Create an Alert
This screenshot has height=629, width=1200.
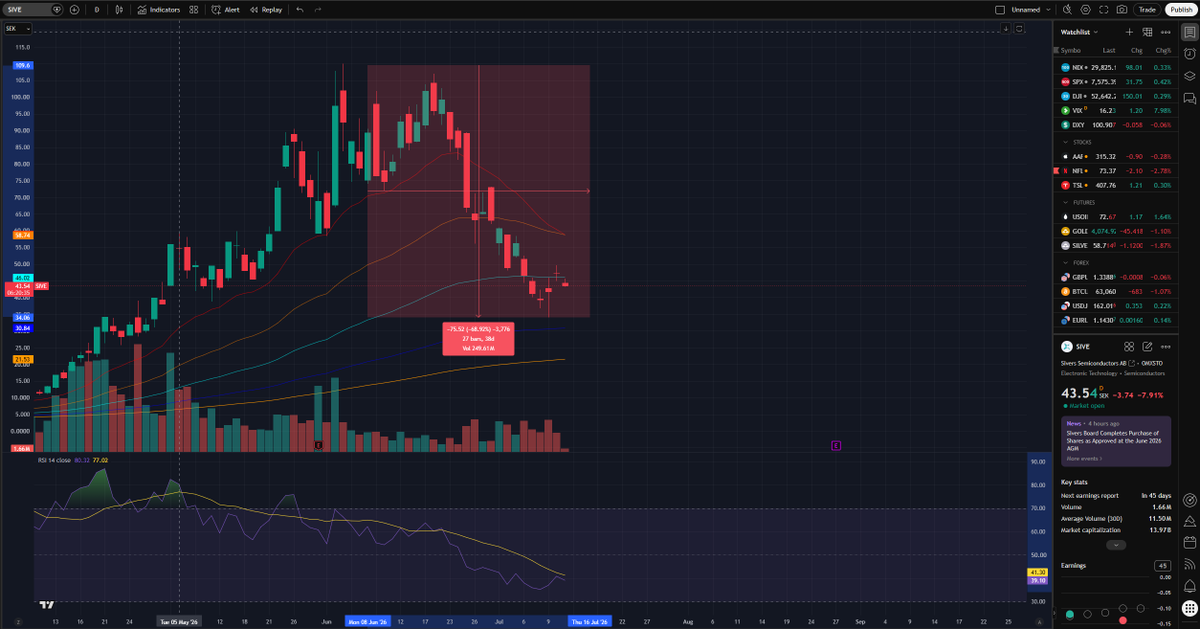(226, 9)
